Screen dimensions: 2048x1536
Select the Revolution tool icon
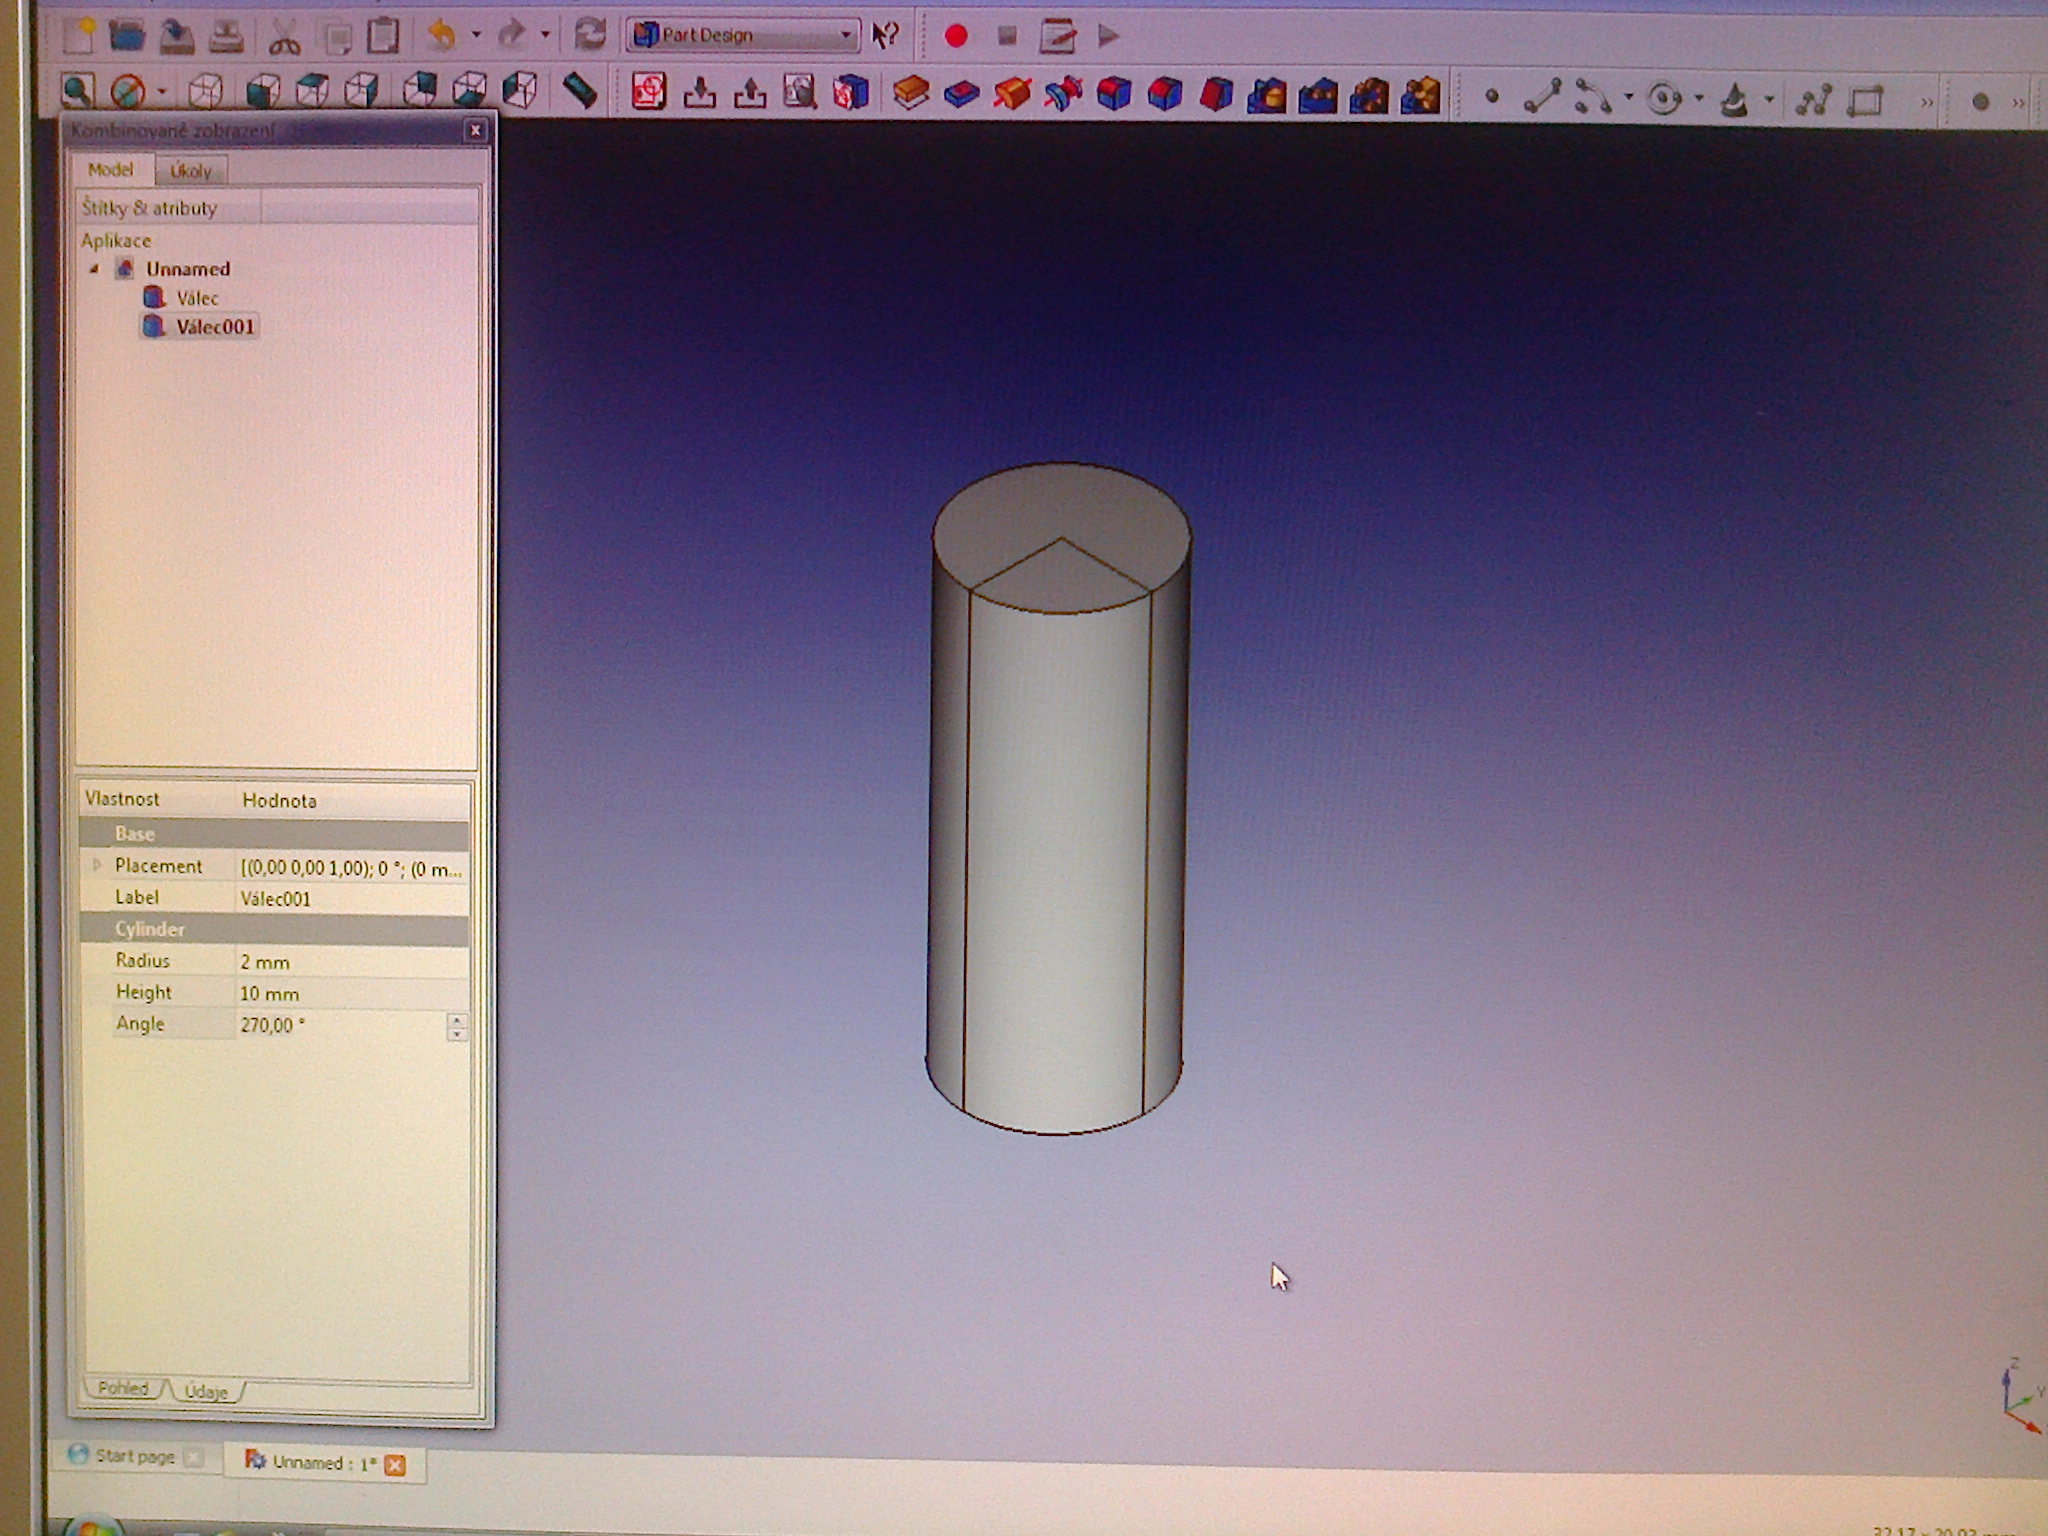tap(1012, 94)
